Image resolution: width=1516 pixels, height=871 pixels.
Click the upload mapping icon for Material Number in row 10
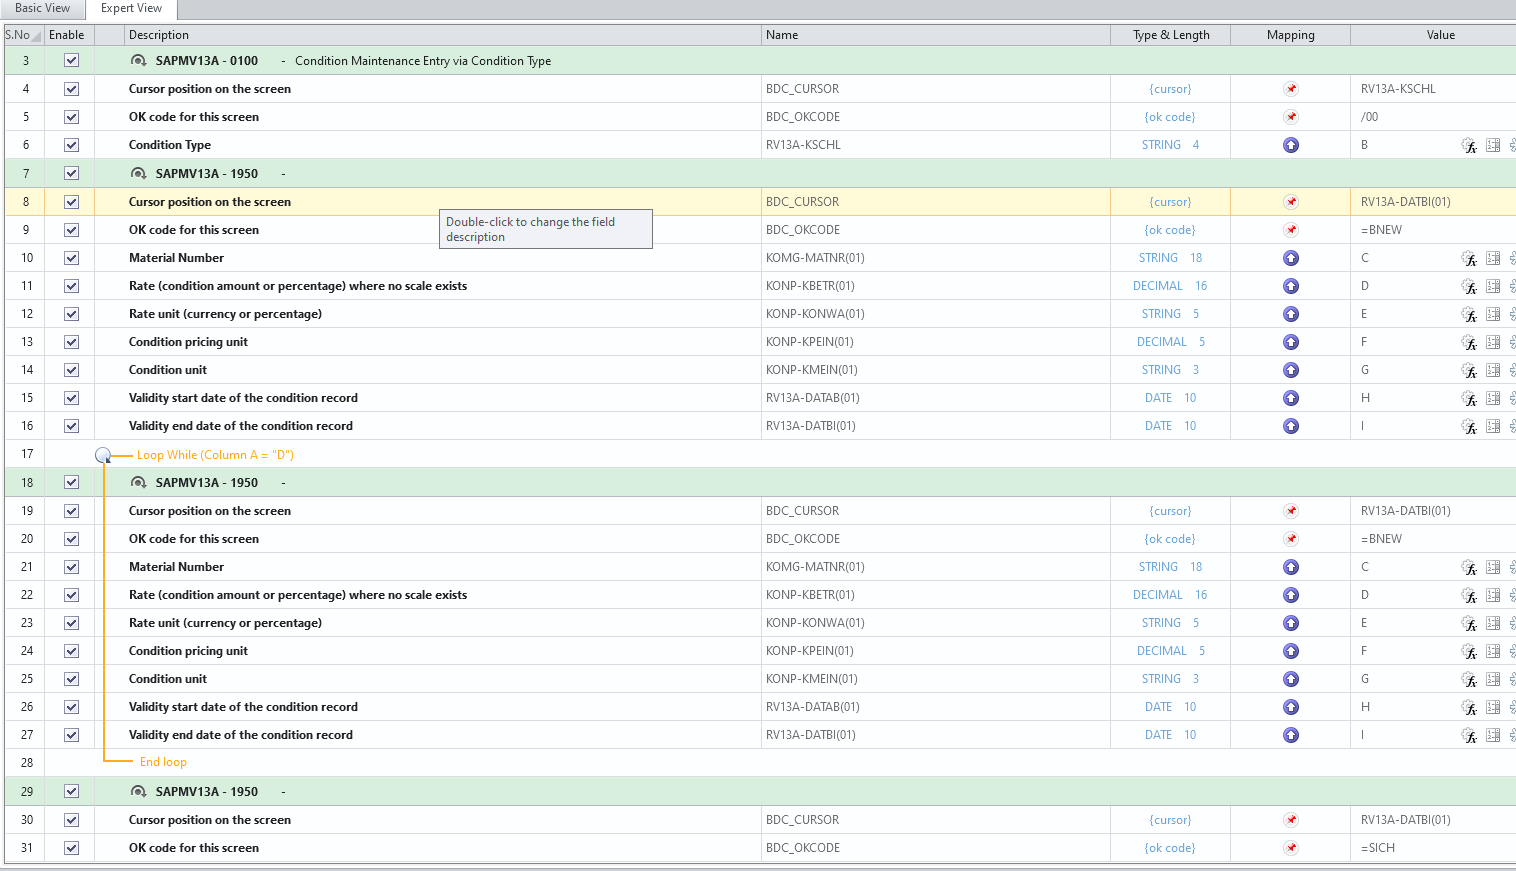(x=1291, y=258)
